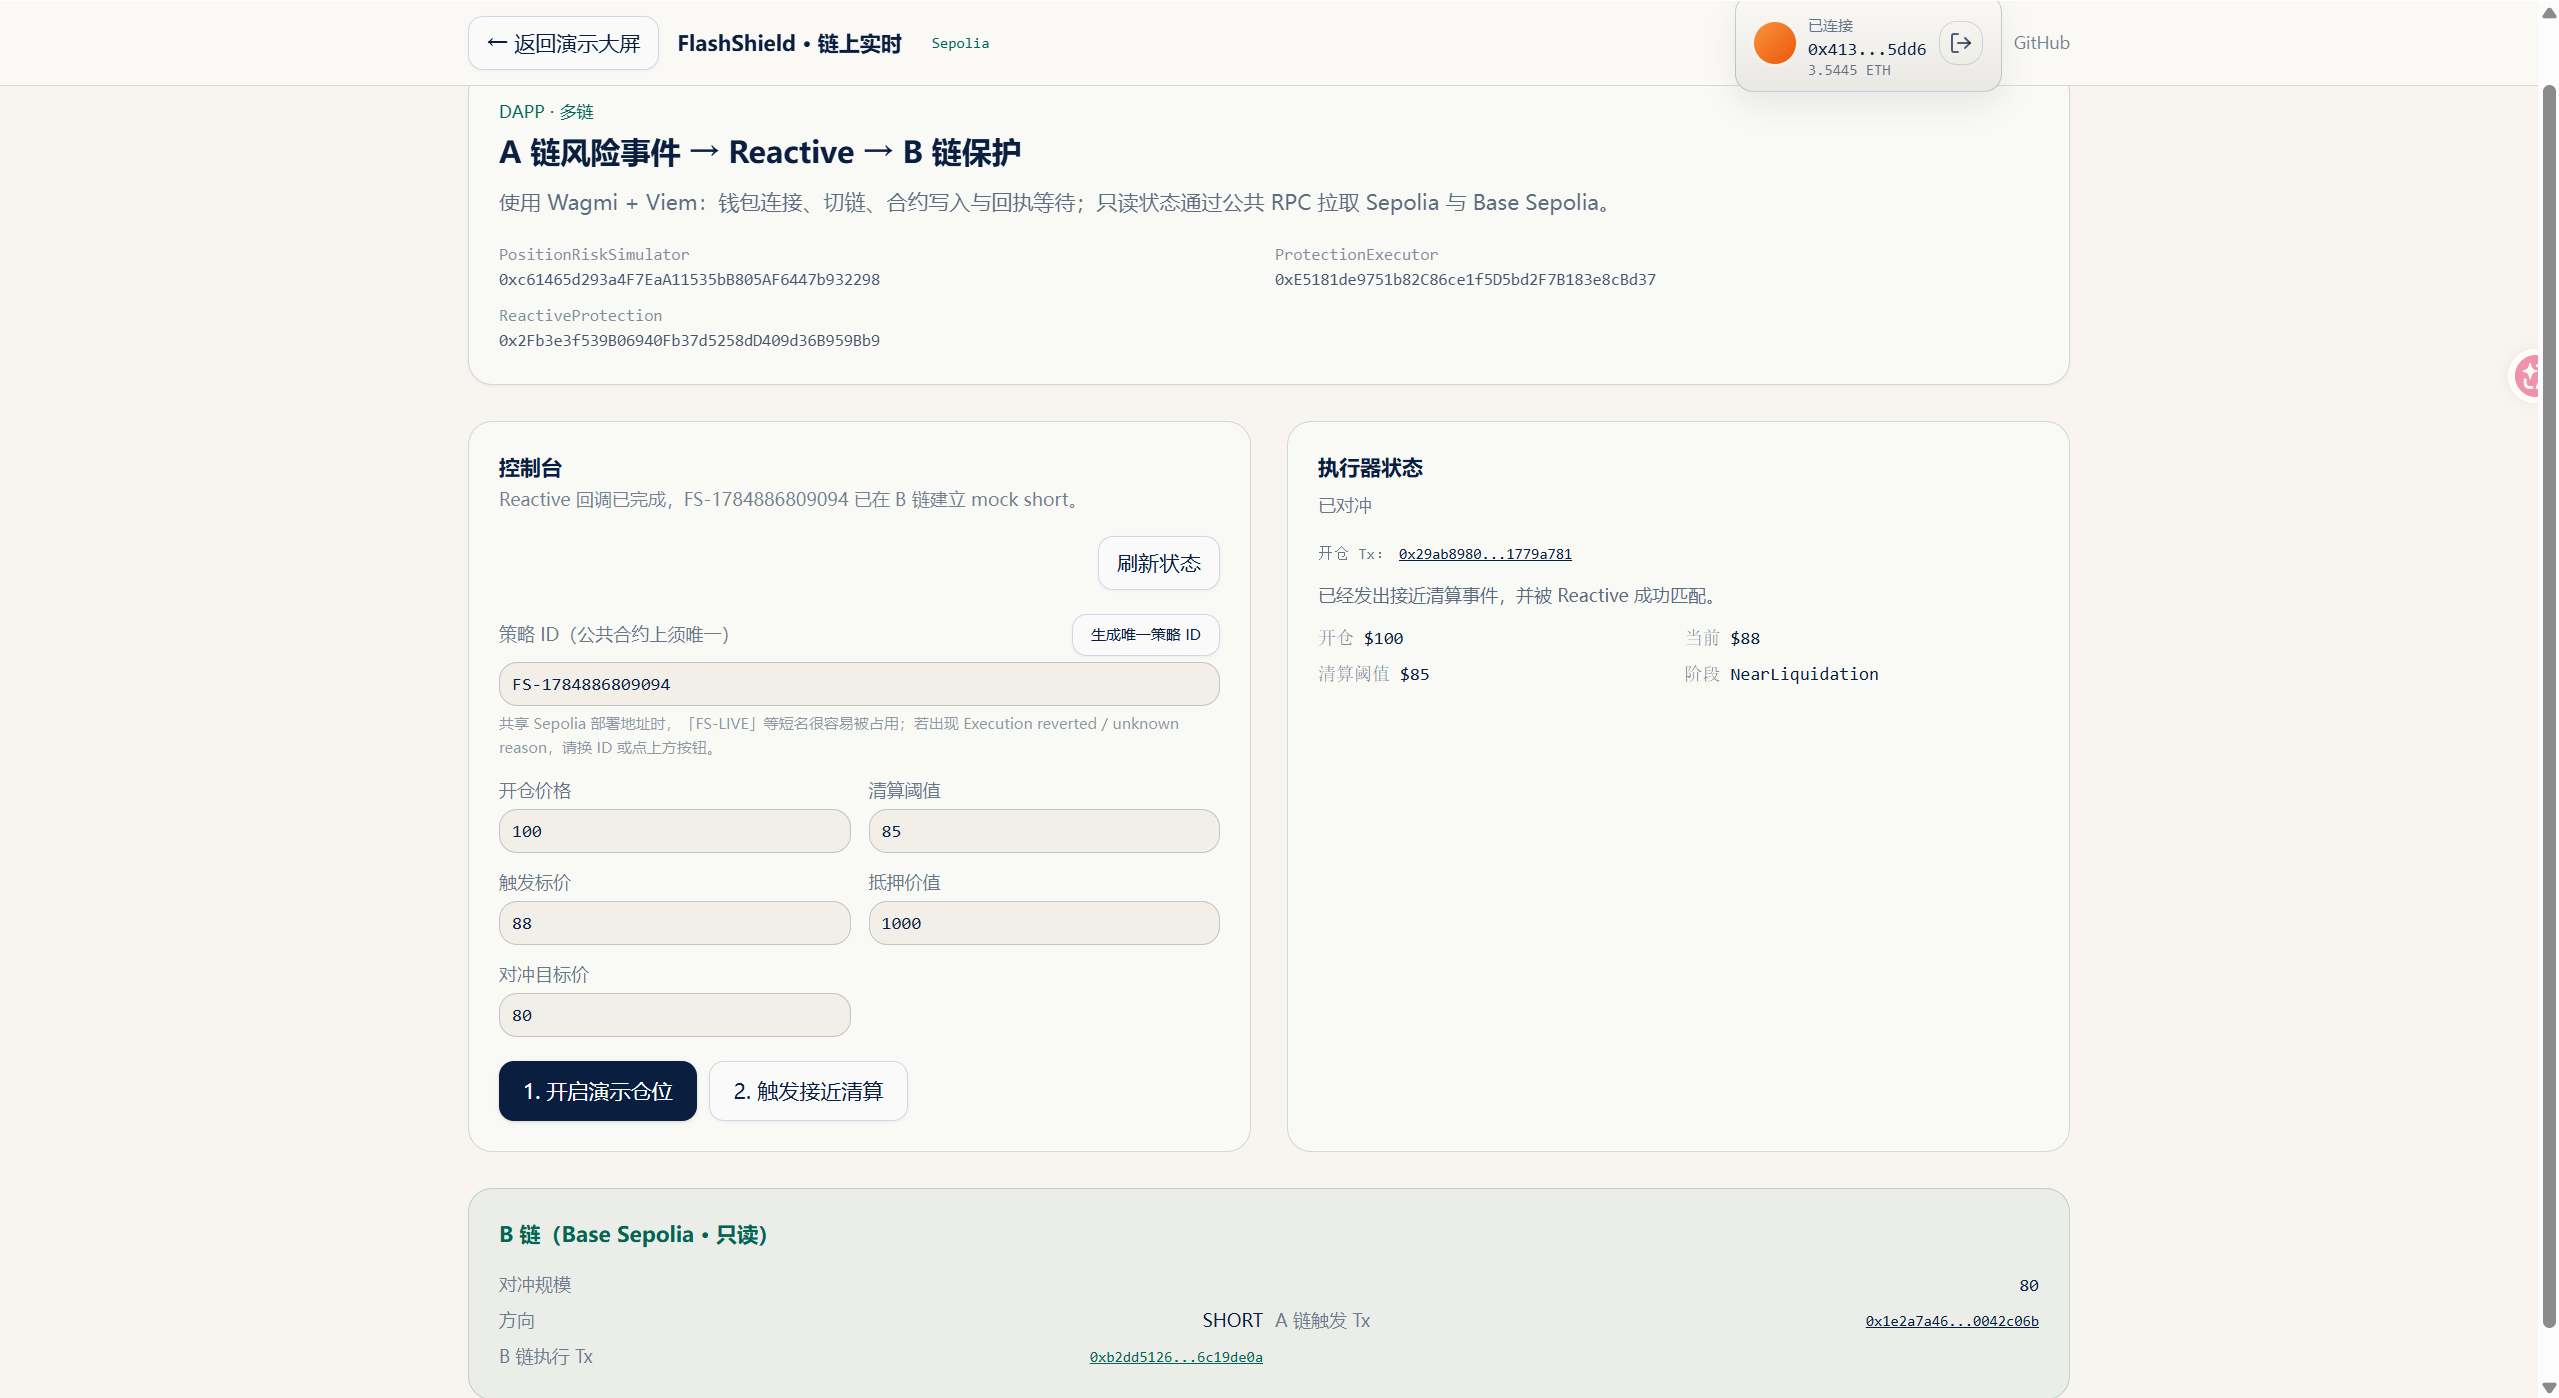
Task: Click 2. 触发接近清算 button
Action: [x=808, y=1091]
